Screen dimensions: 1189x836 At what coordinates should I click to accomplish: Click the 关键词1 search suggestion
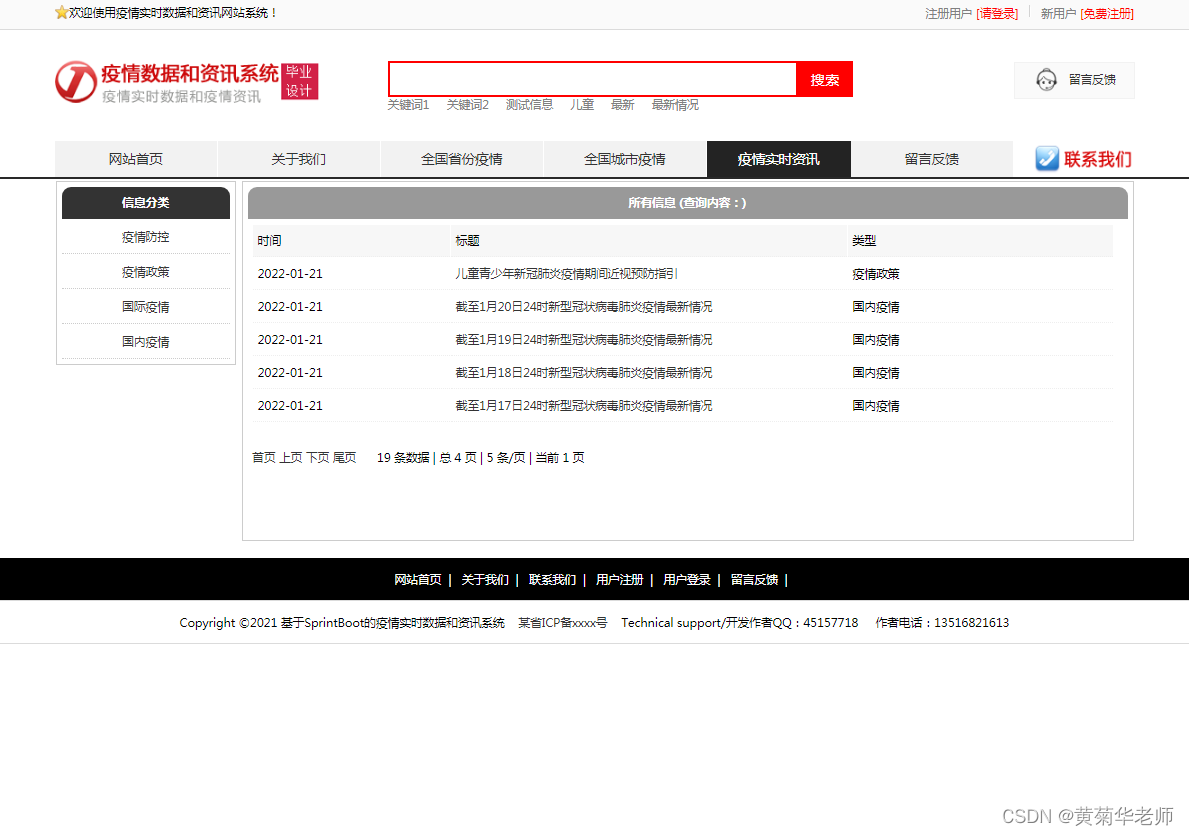coord(408,104)
